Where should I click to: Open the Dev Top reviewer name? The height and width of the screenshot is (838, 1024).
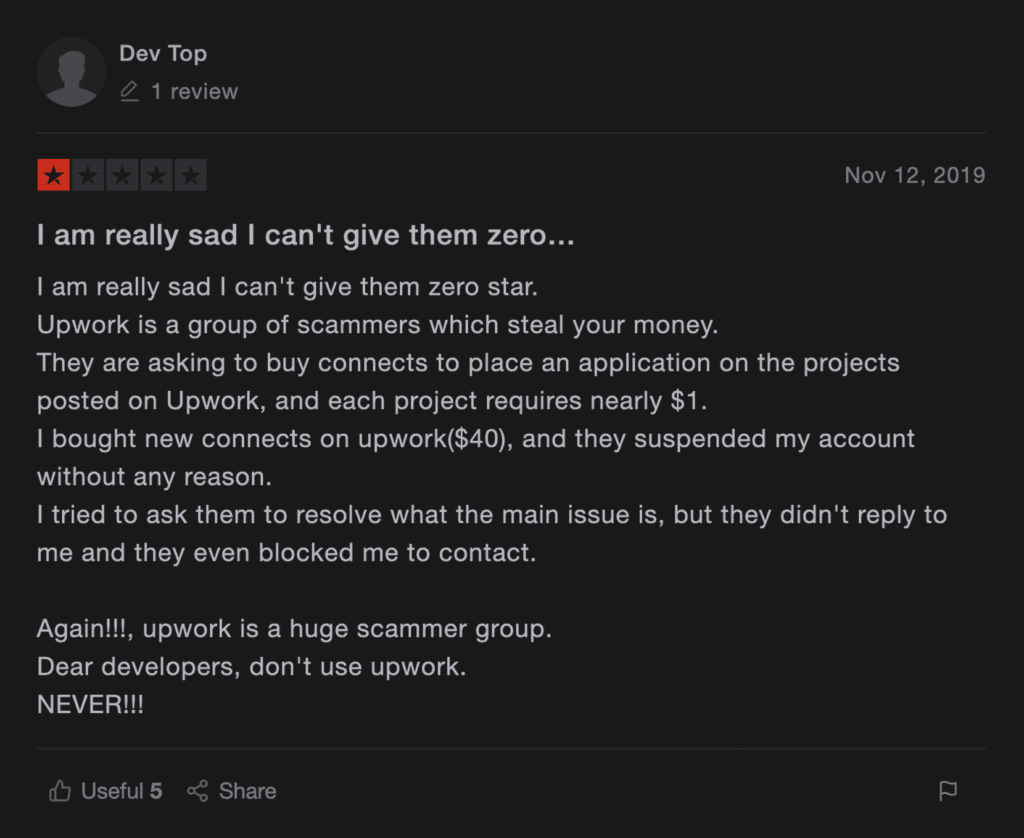pyautogui.click(x=163, y=53)
